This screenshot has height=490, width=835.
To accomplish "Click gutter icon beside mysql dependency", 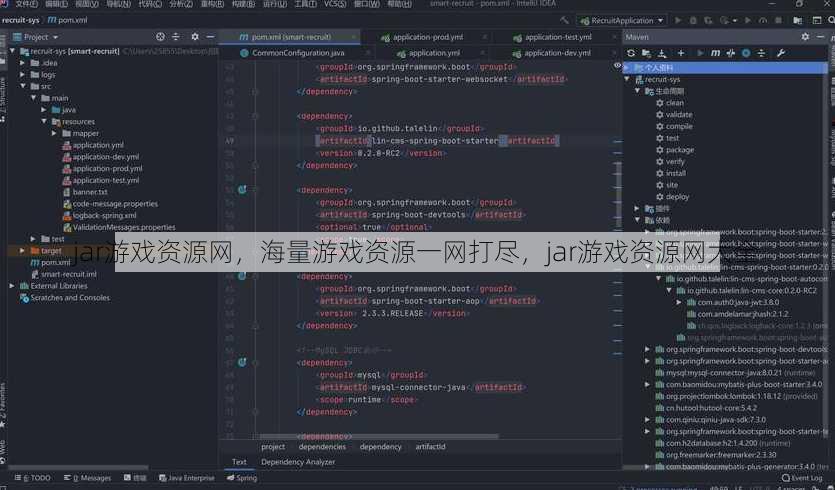I will coord(242,362).
